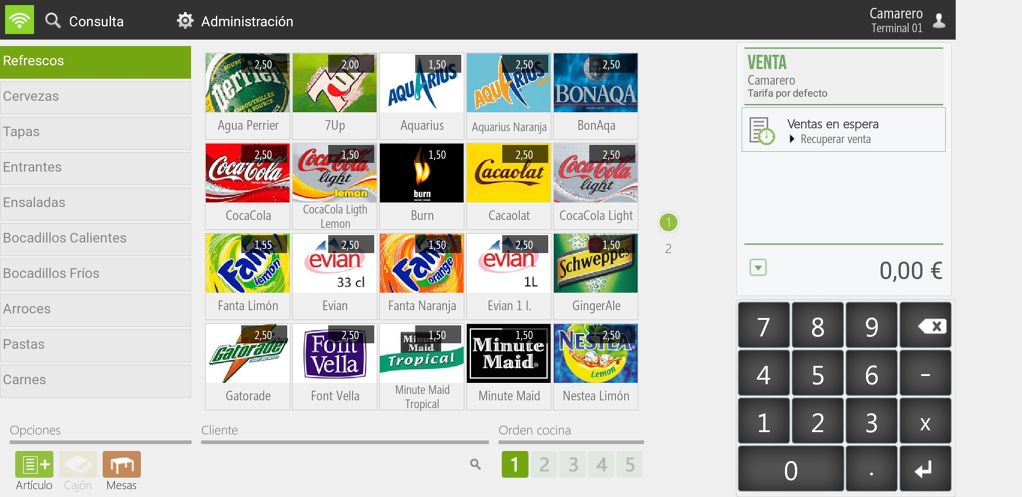Open the Arroces category
Image resolution: width=1022 pixels, height=497 pixels.
[95, 309]
